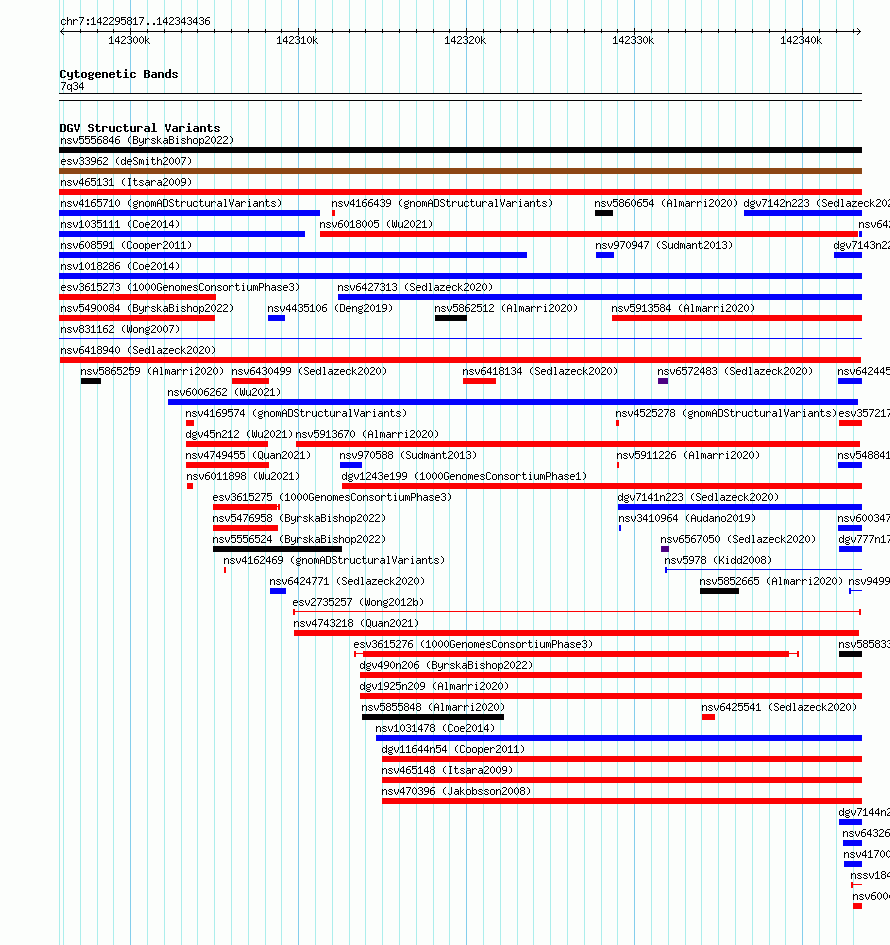Click nsv4169574 (gnomADStructuralVariants) label

pos(296,413)
